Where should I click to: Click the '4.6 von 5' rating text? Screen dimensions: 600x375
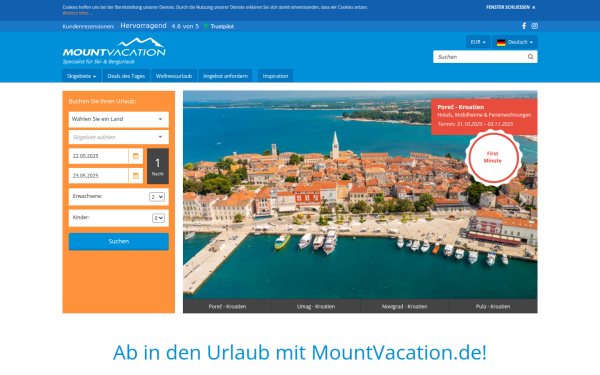click(x=185, y=26)
